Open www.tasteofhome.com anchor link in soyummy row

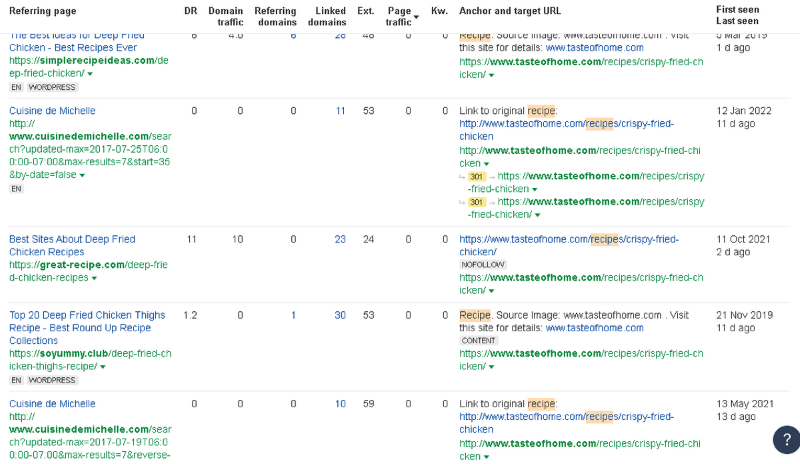[594, 328]
